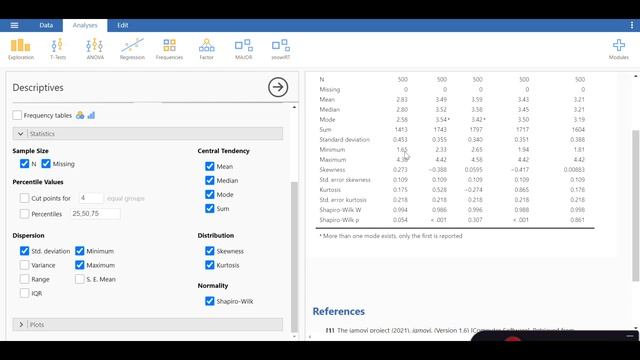
Task: Uncheck the Kurtosis checkbox
Action: (210, 265)
